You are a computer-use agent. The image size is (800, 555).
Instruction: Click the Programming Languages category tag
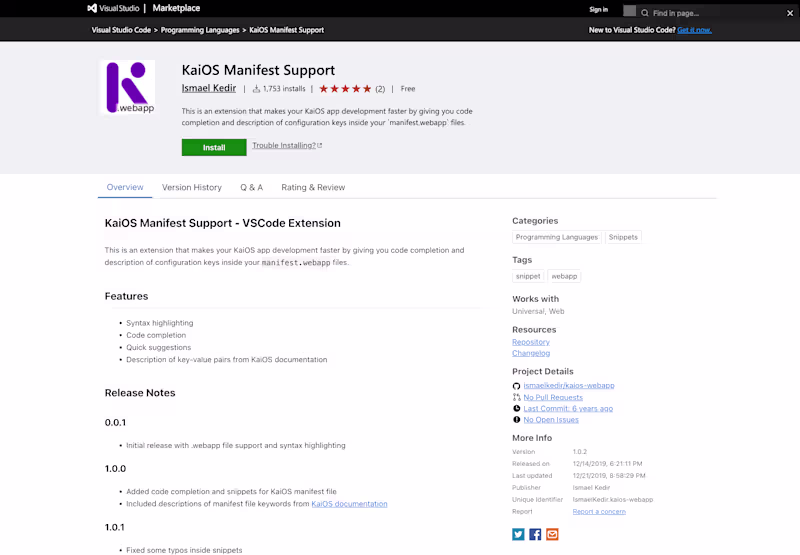click(556, 237)
